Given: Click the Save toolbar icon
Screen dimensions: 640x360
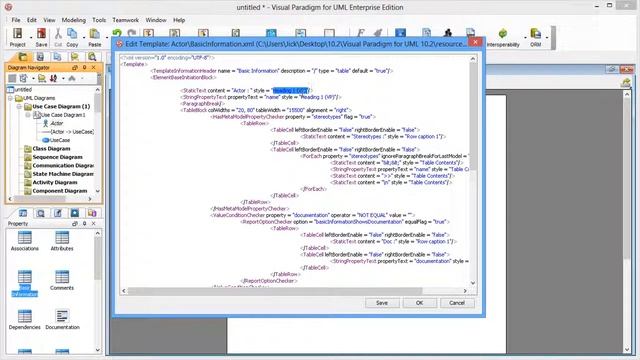Looking at the screenshot, I should point(41,37).
